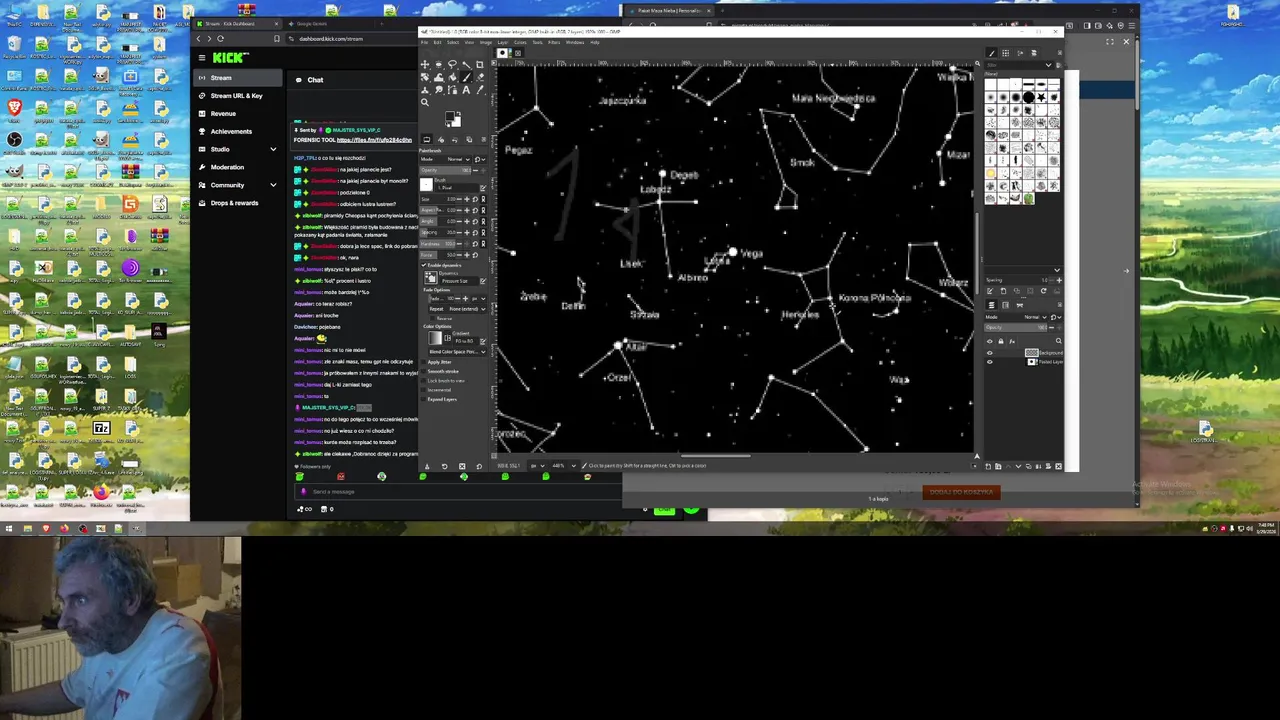Image resolution: width=1280 pixels, height=720 pixels.
Task: Select the Crop tool in GIMP
Action: pos(480,65)
